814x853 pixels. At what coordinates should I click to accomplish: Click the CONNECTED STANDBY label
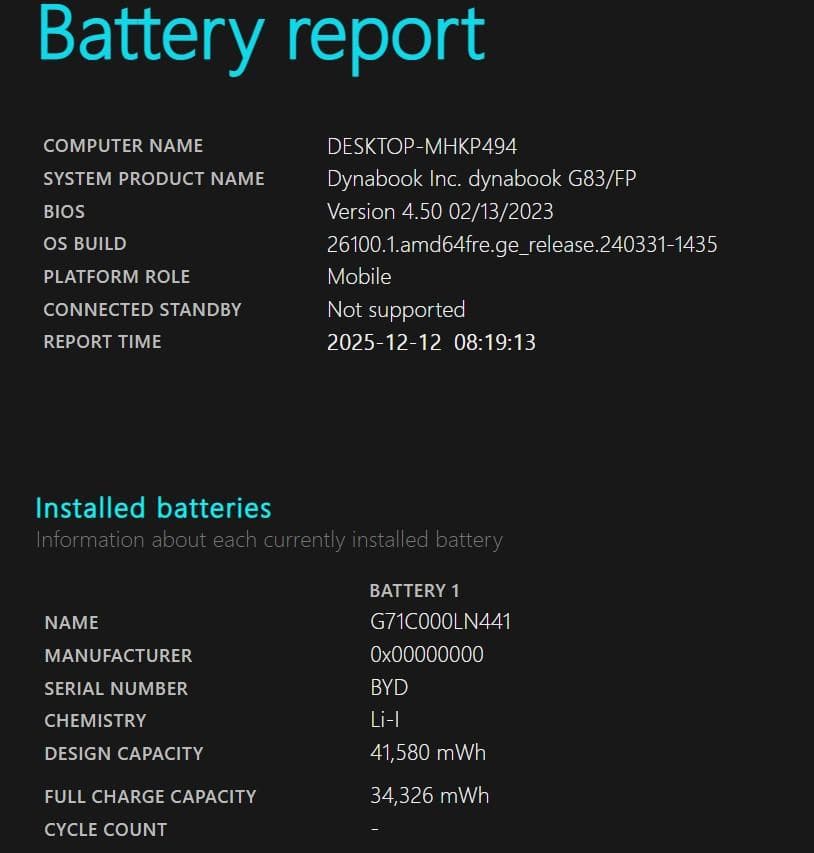pyautogui.click(x=142, y=310)
